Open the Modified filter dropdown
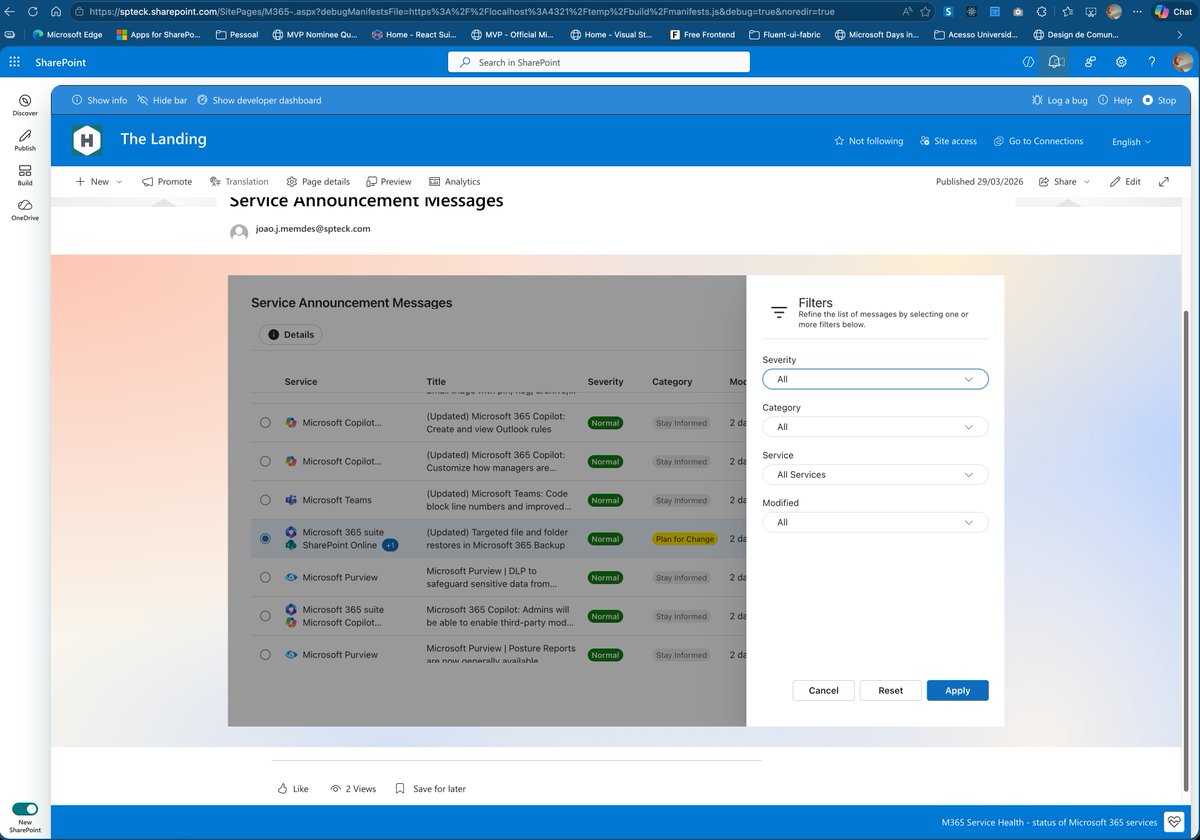Screen dimensions: 1200x840 pyautogui.click(x=874, y=521)
